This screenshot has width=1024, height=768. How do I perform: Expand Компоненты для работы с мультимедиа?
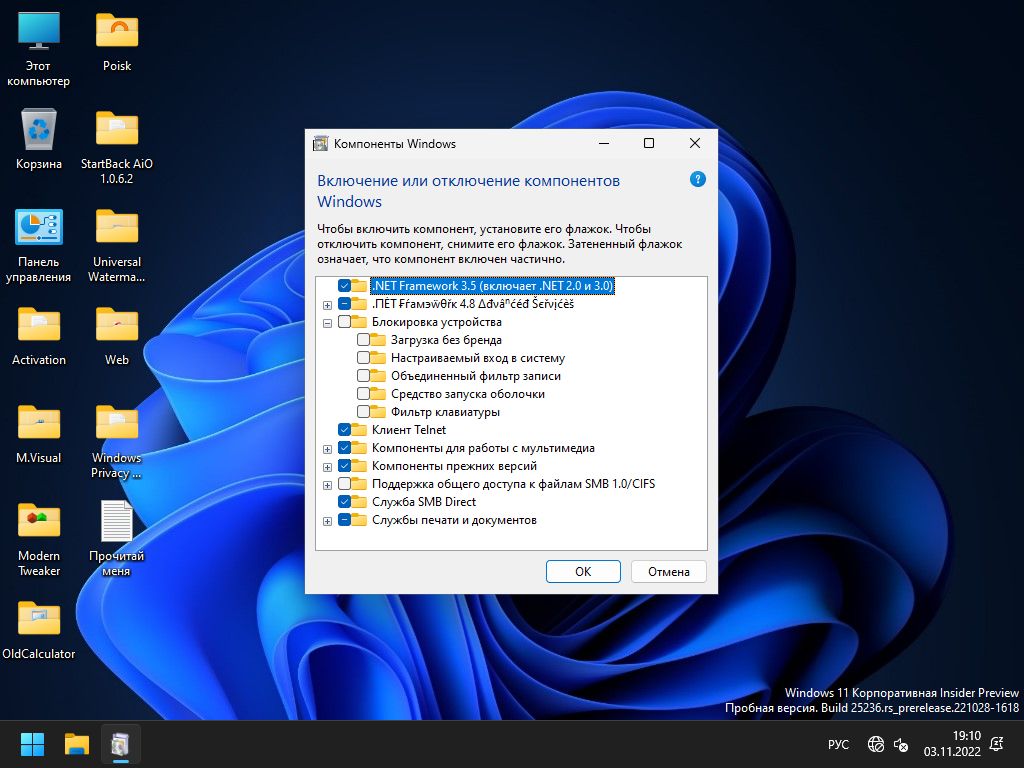[327, 449]
